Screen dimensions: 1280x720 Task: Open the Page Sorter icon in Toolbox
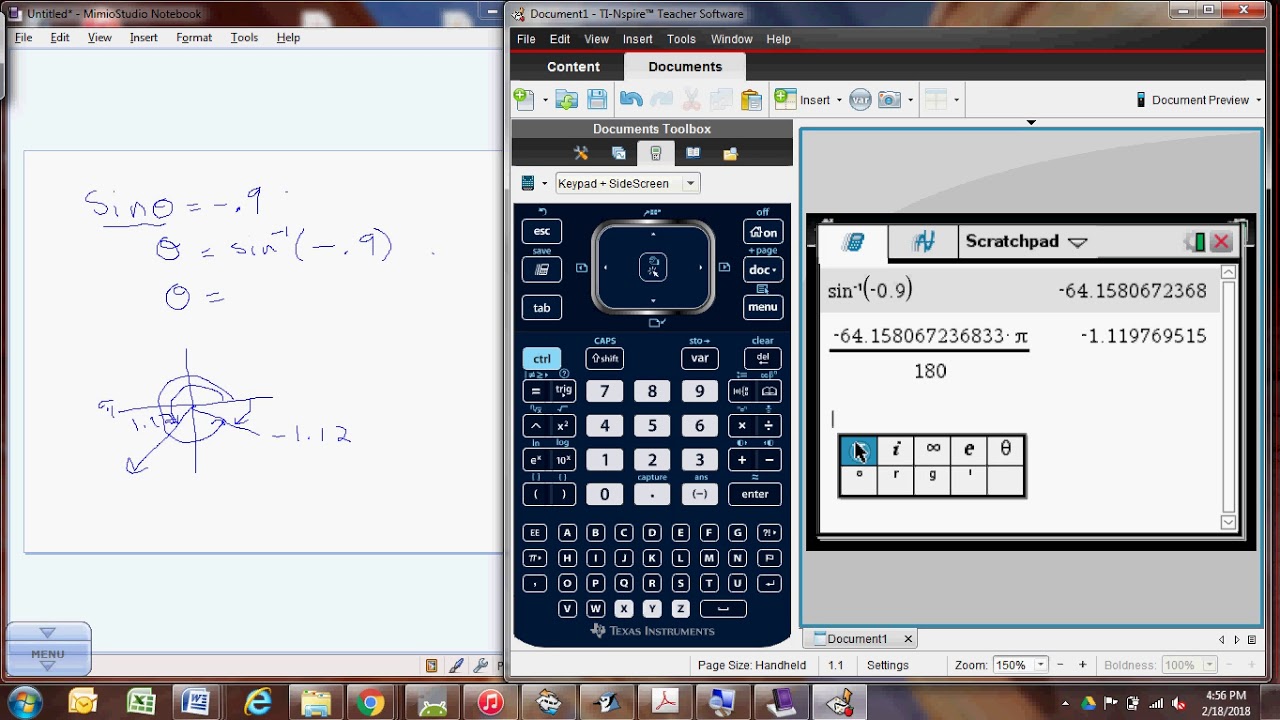click(x=619, y=153)
